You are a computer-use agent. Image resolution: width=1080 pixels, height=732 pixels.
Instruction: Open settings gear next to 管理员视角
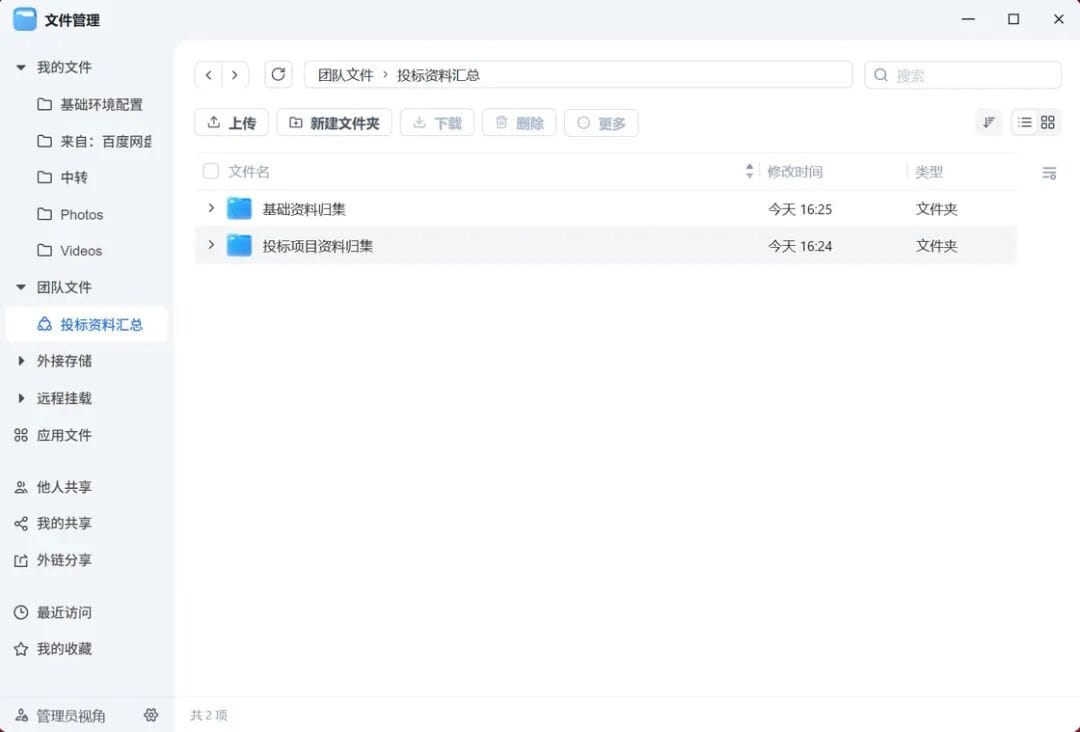point(151,715)
